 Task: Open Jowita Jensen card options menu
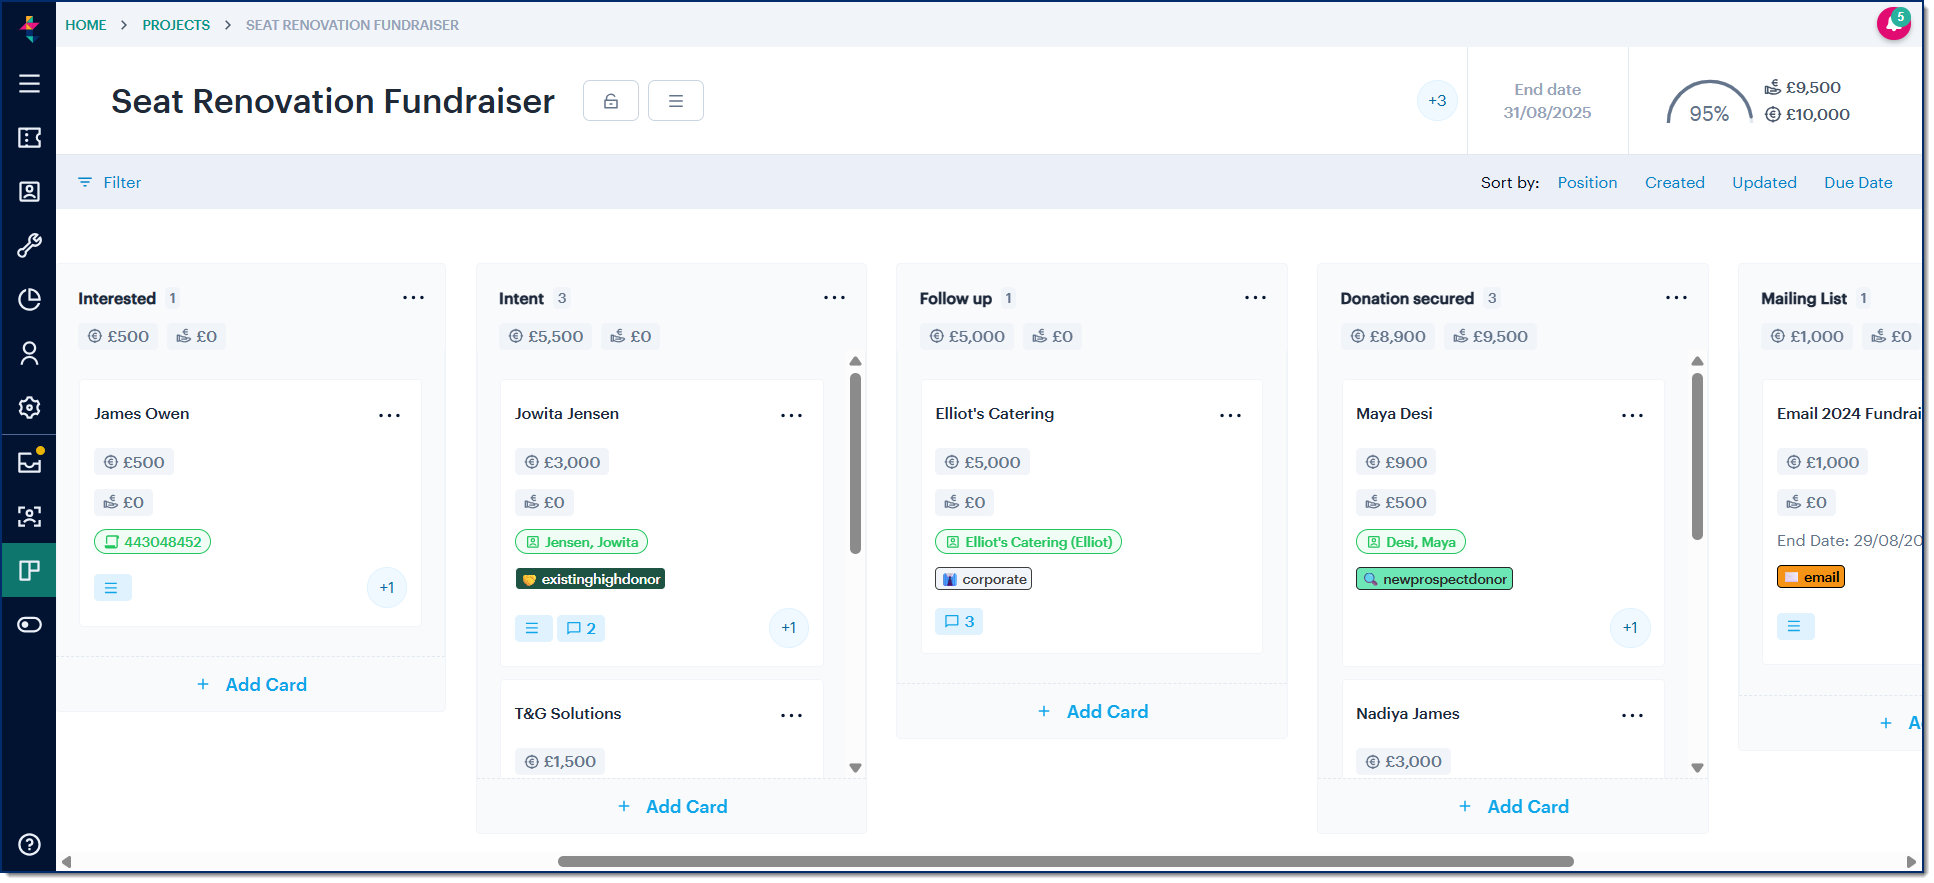point(791,415)
